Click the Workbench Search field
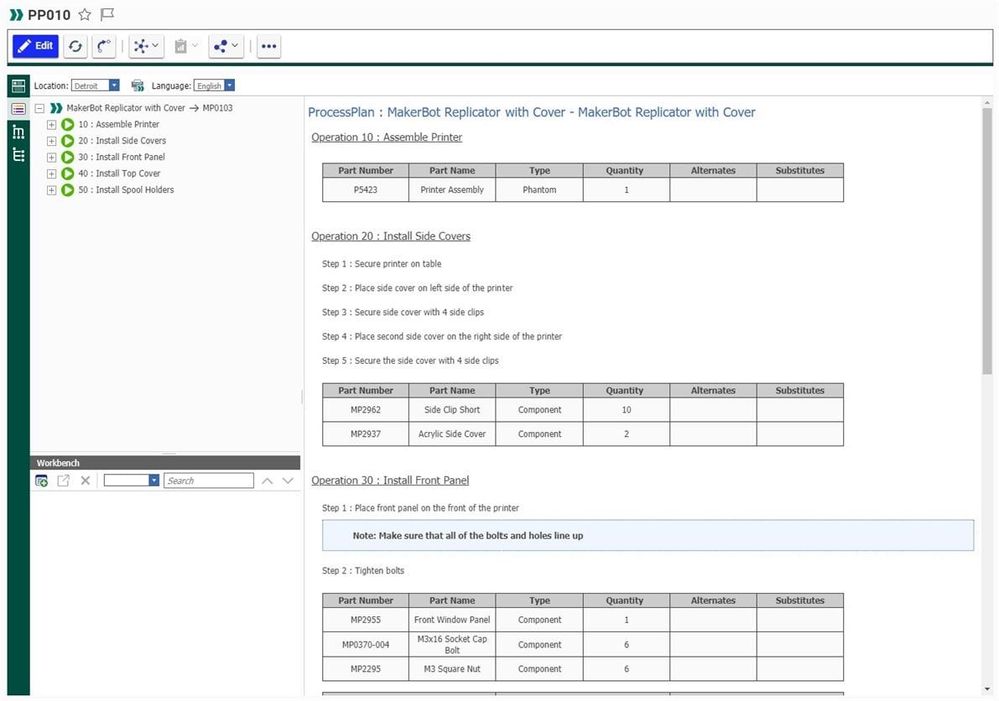Screen dimensions: 999x701 (x=209, y=481)
